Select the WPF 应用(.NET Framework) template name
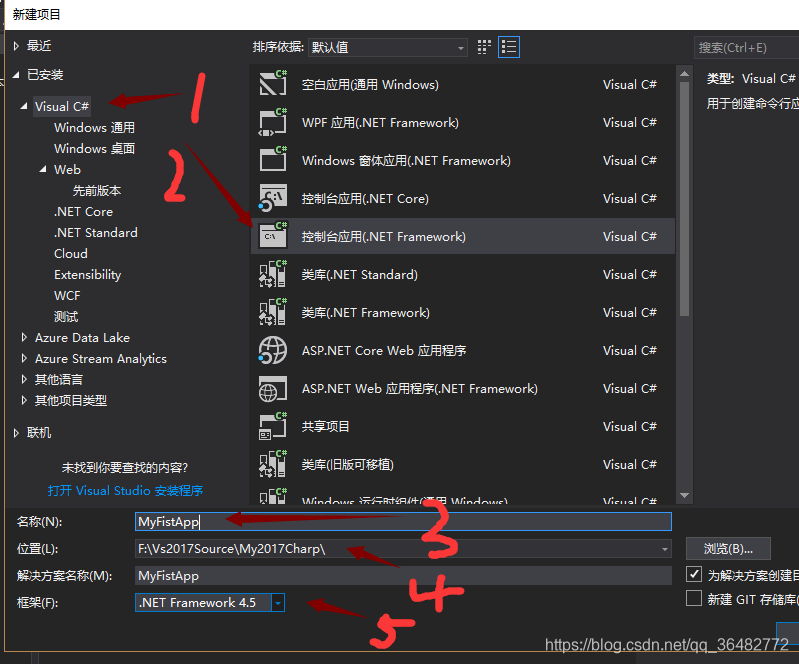The height and width of the screenshot is (664, 799). click(380, 123)
